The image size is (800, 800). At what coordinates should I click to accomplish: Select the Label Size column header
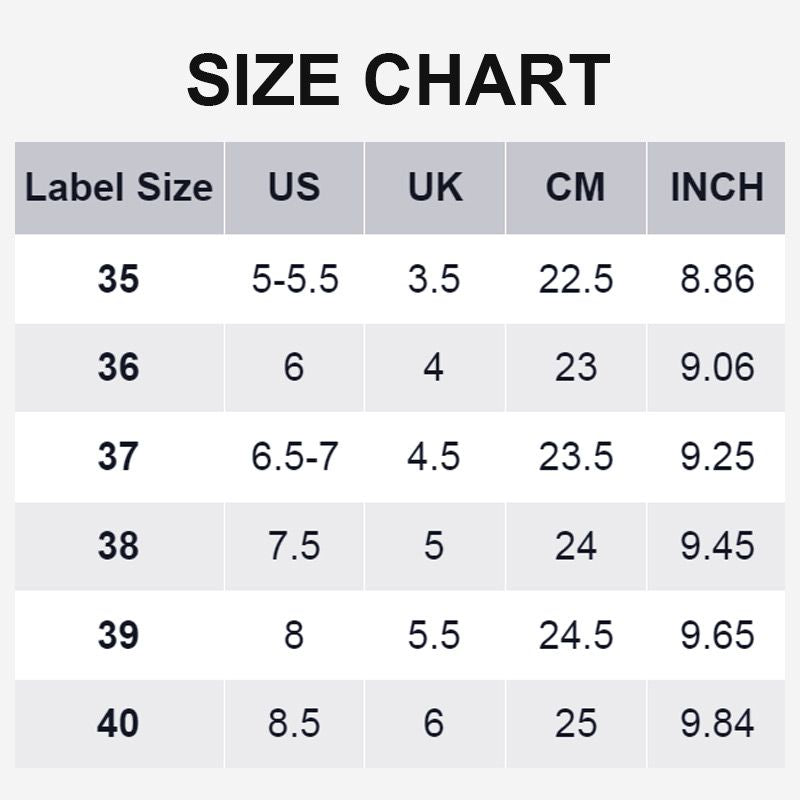click(119, 188)
